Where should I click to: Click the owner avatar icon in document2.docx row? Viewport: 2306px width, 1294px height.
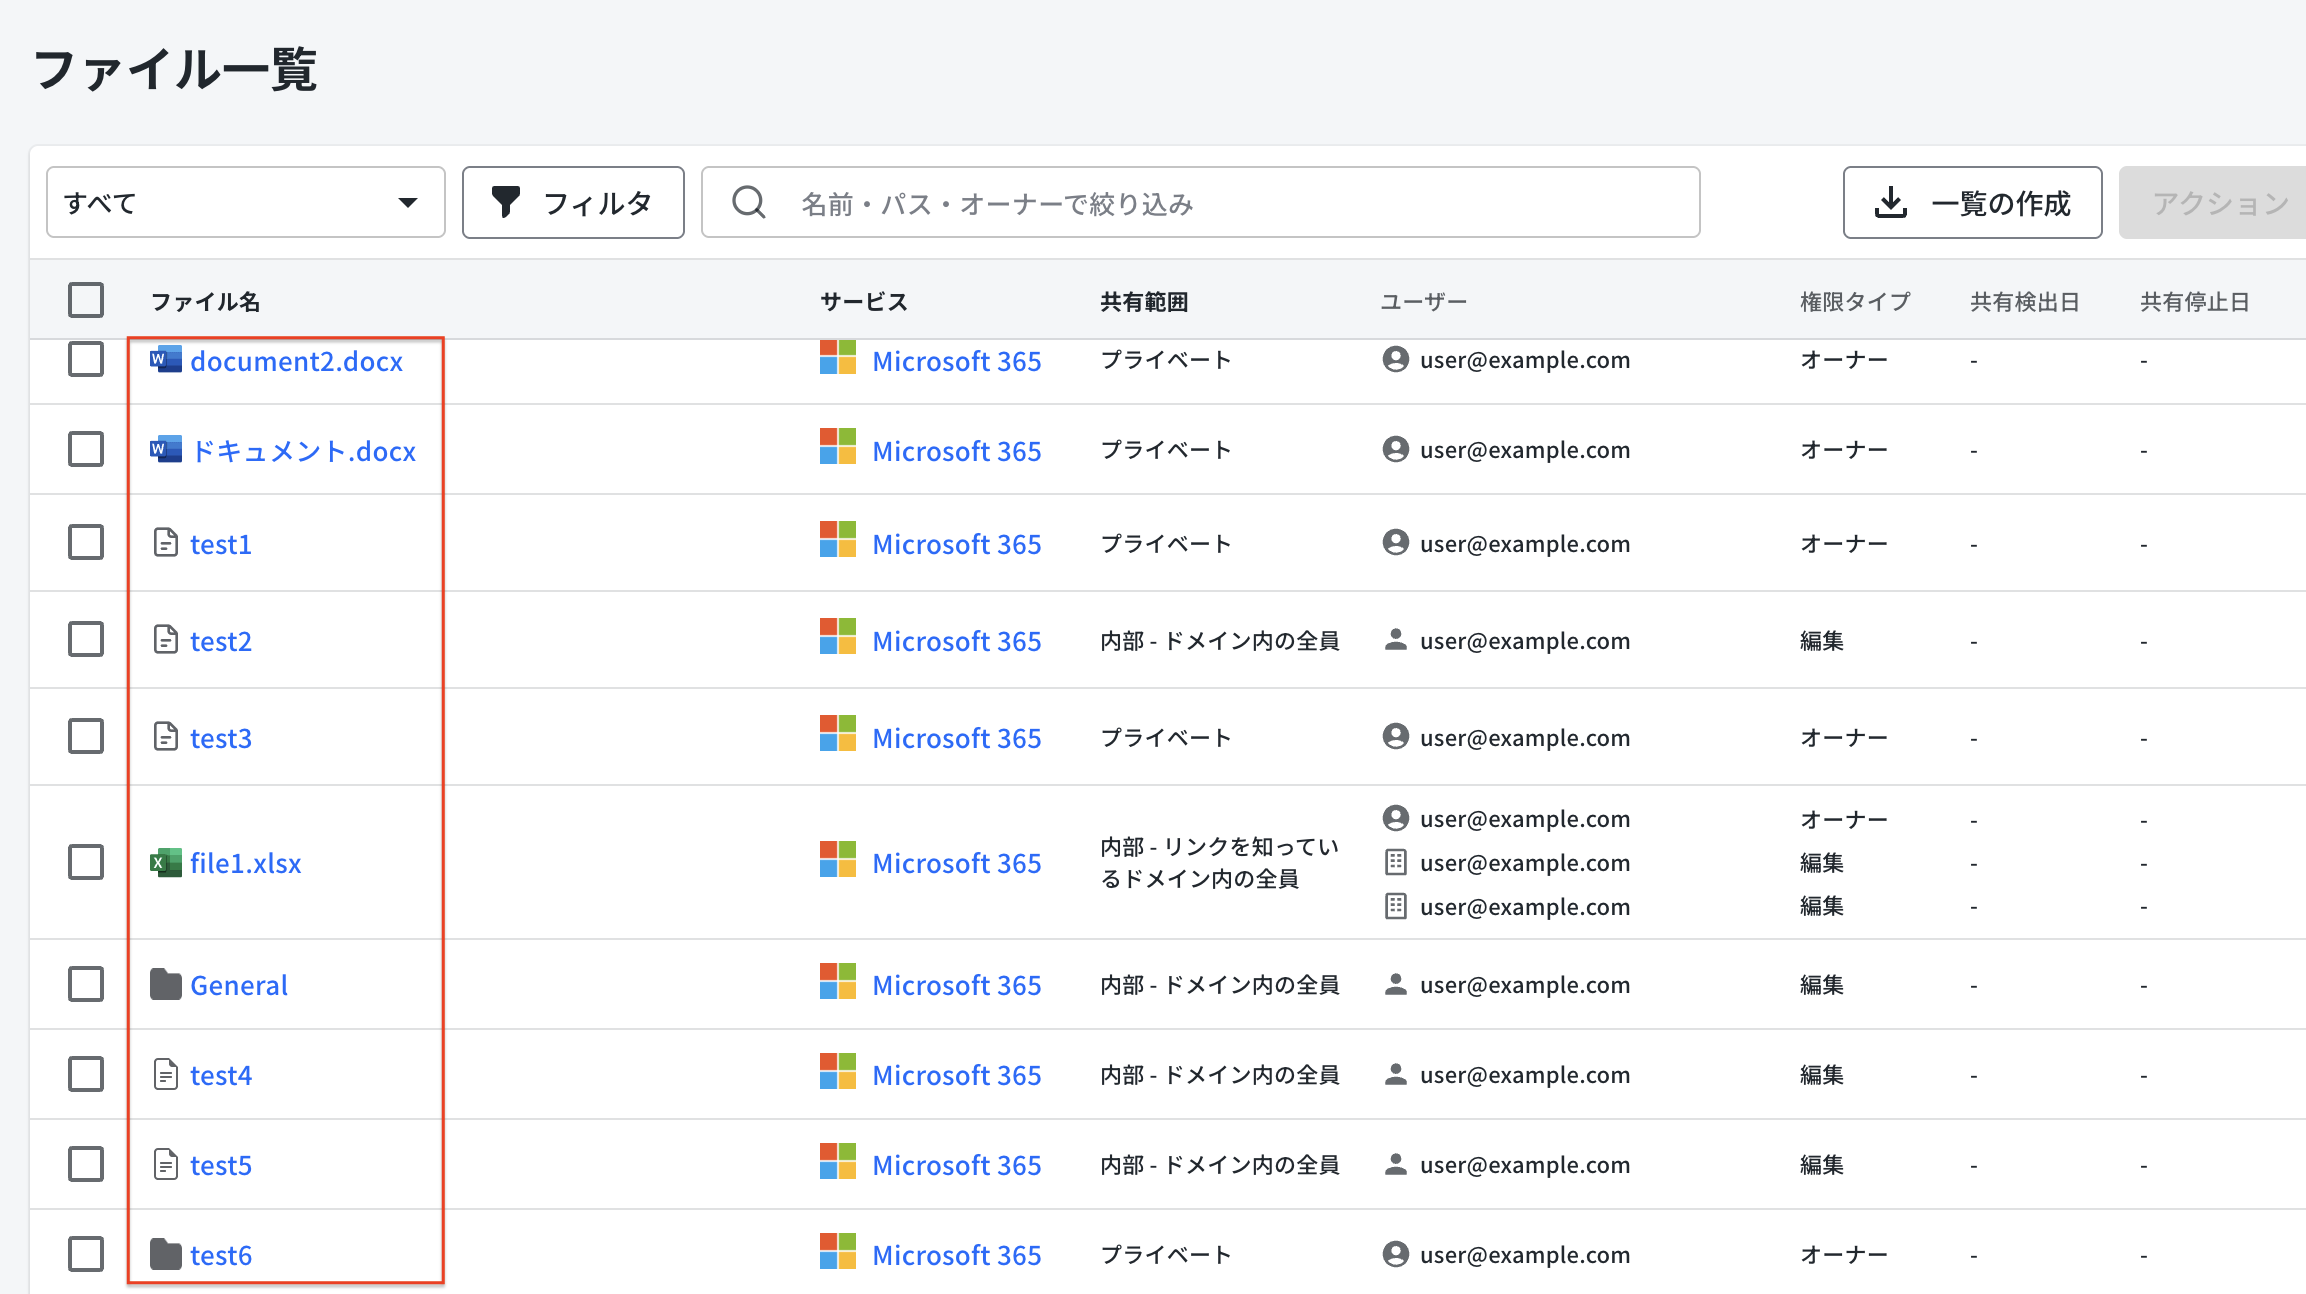(1396, 359)
